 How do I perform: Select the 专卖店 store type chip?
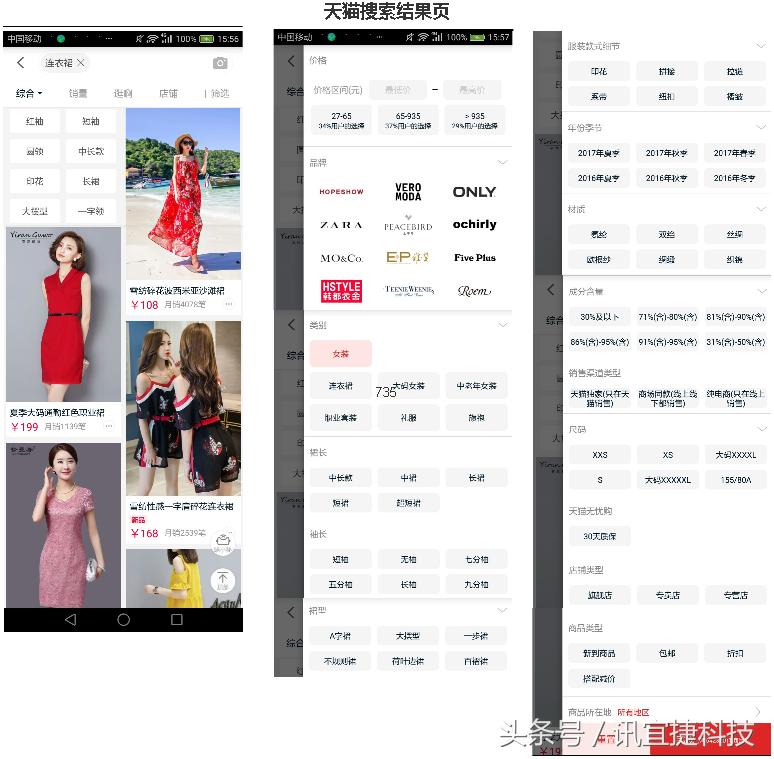pos(668,595)
